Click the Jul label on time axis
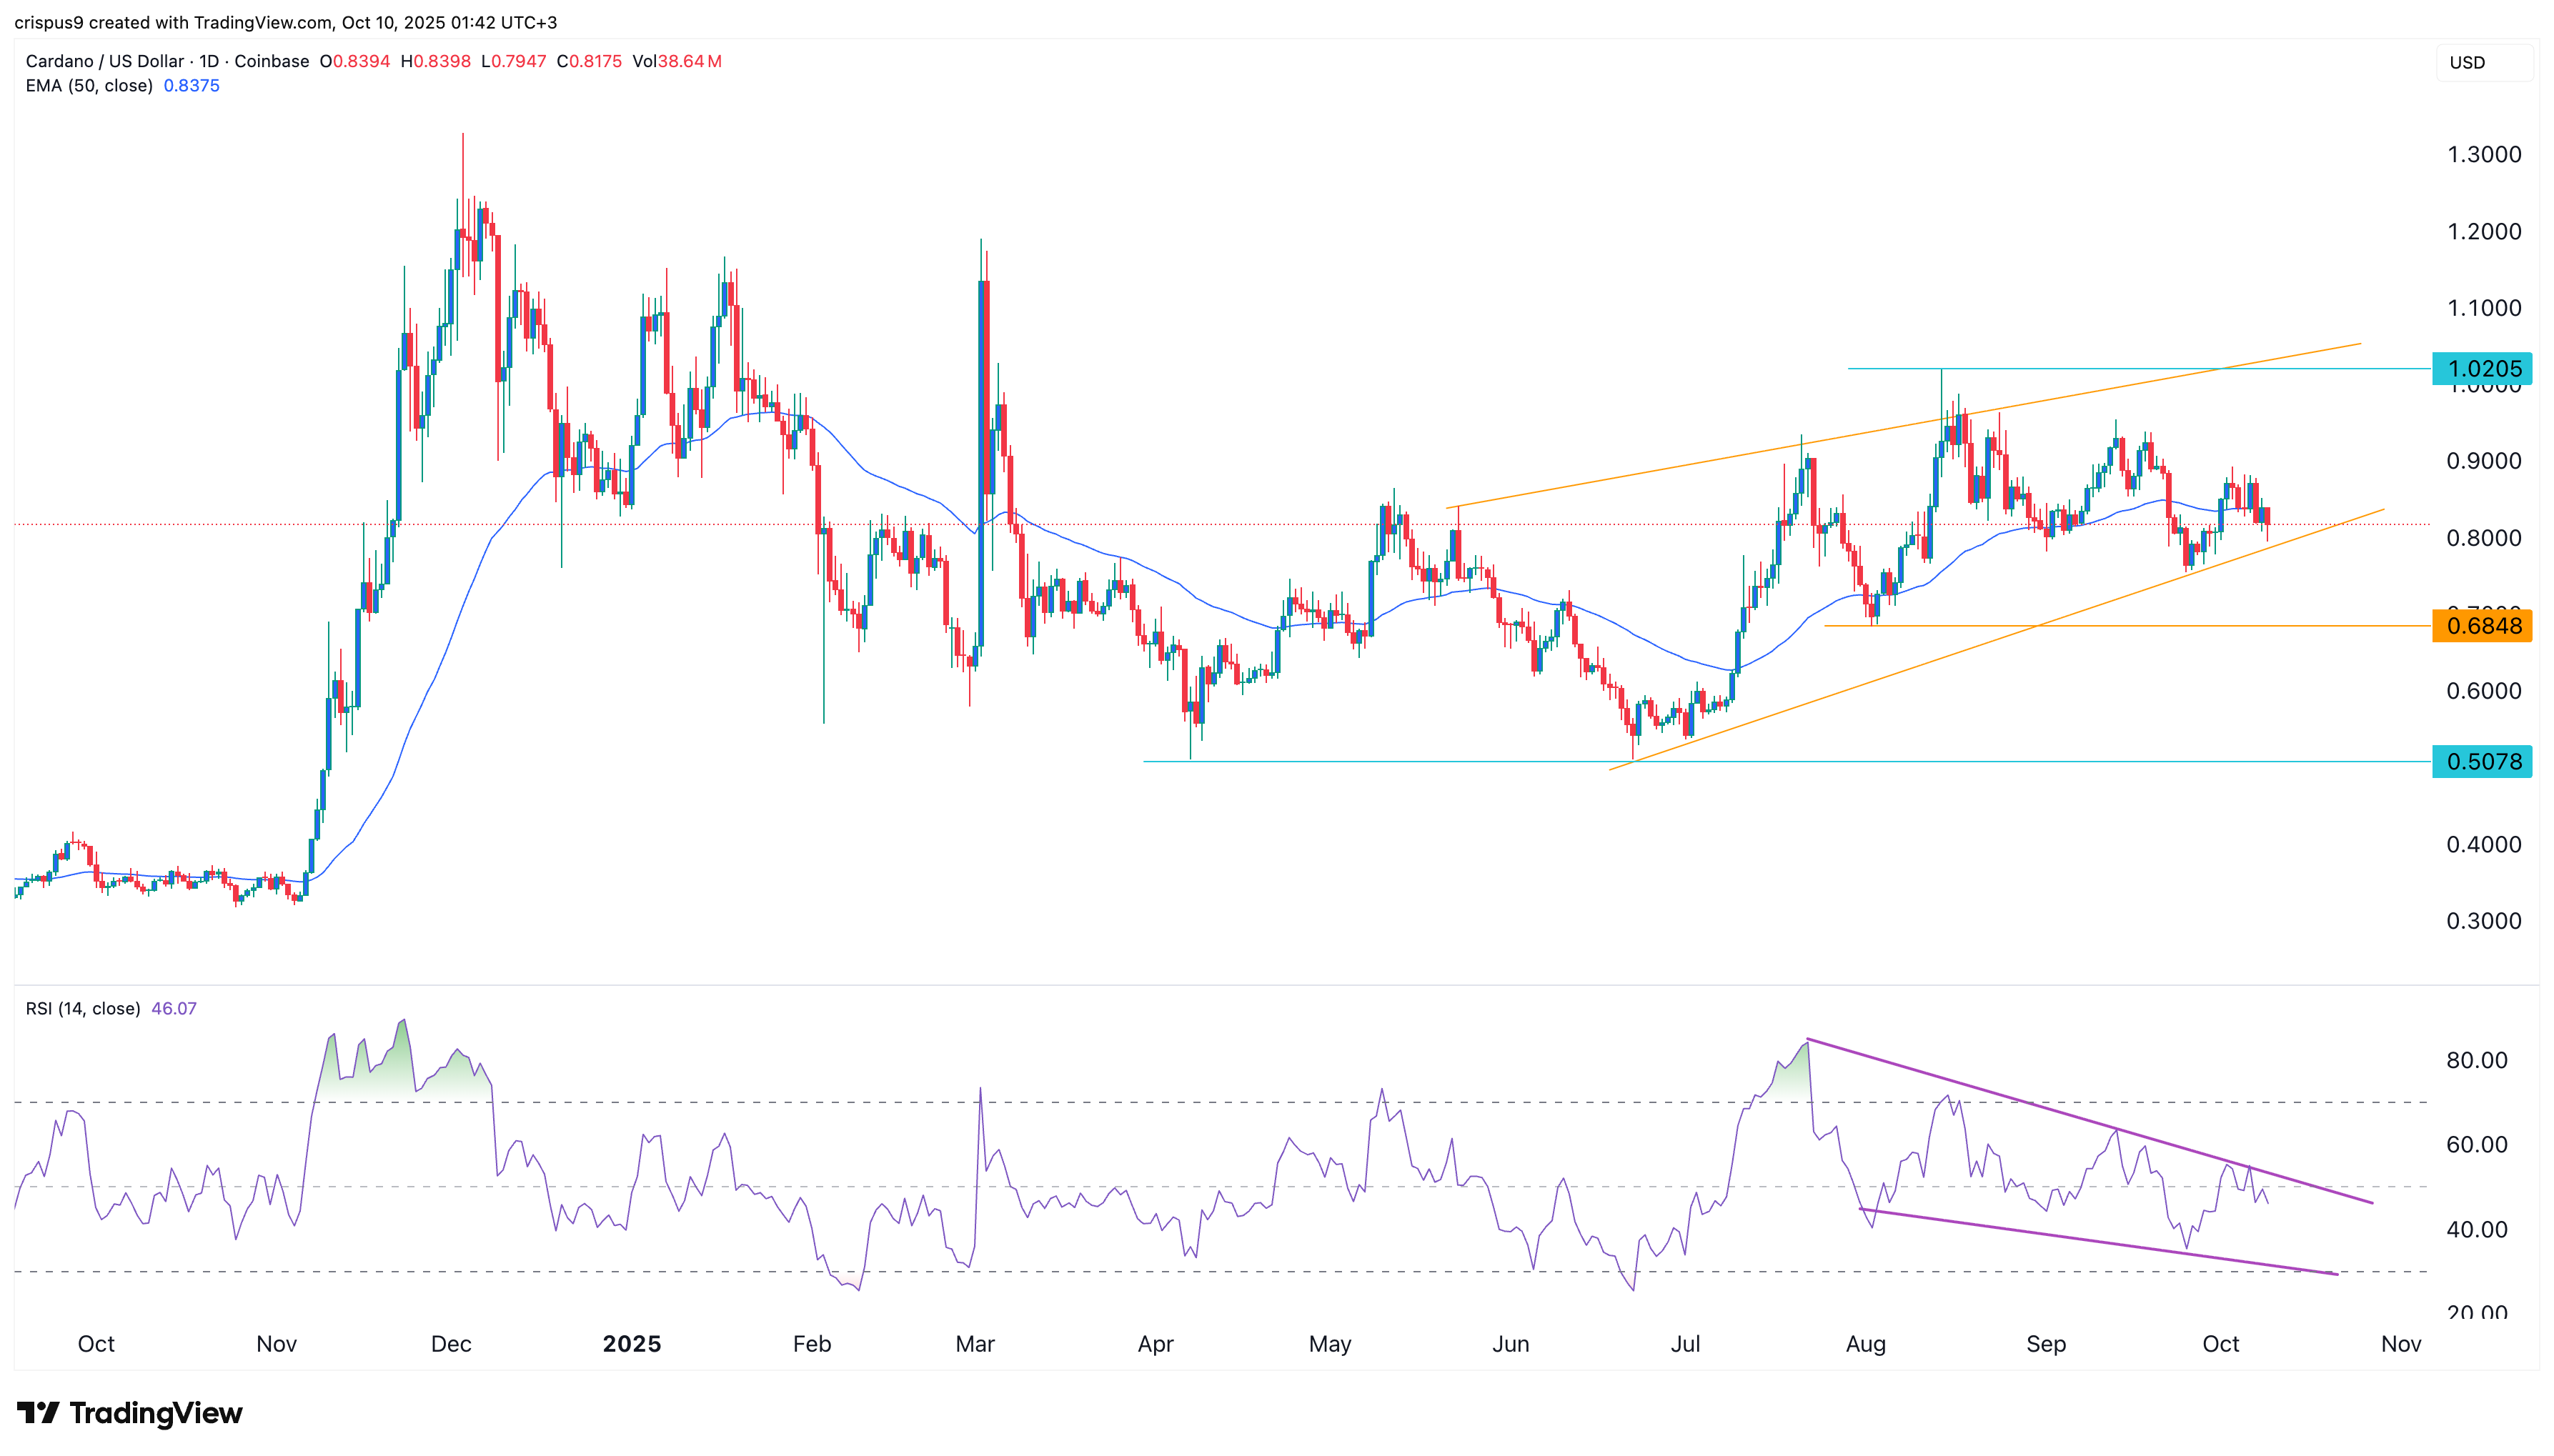 pyautogui.click(x=1685, y=1344)
